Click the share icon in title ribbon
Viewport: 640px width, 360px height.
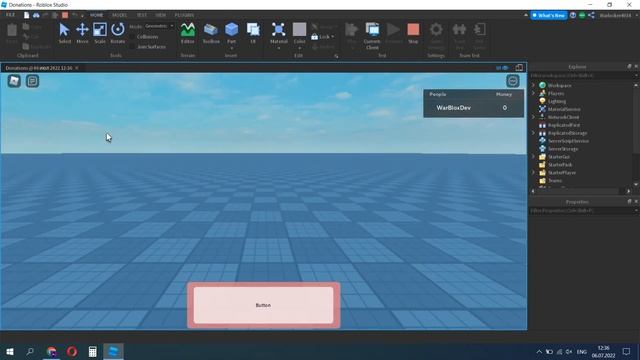click(x=591, y=15)
